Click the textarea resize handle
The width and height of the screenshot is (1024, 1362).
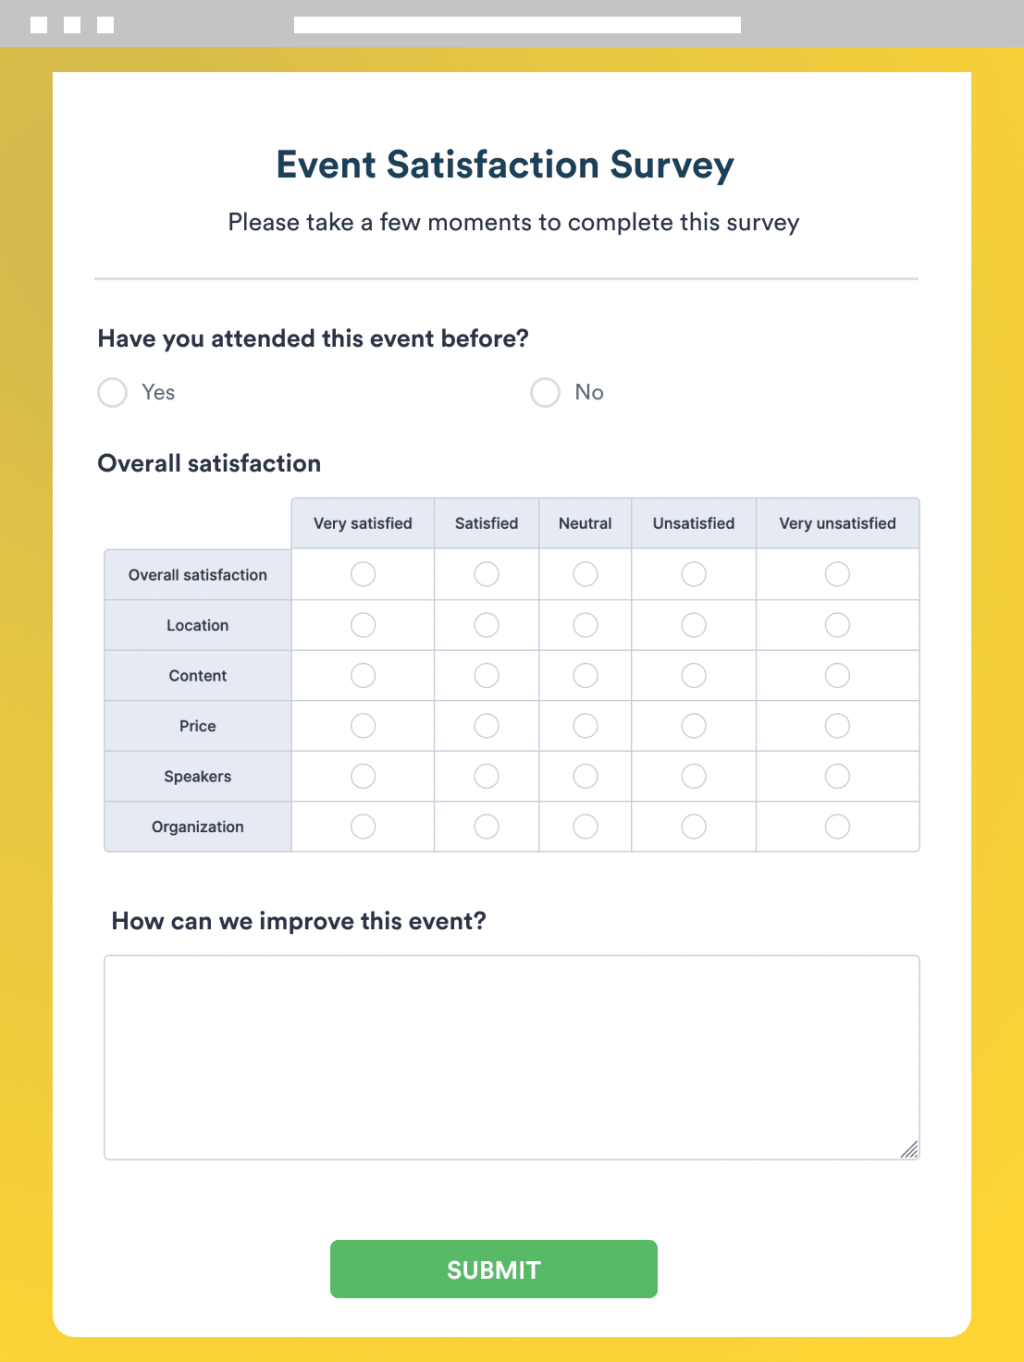(911, 1150)
